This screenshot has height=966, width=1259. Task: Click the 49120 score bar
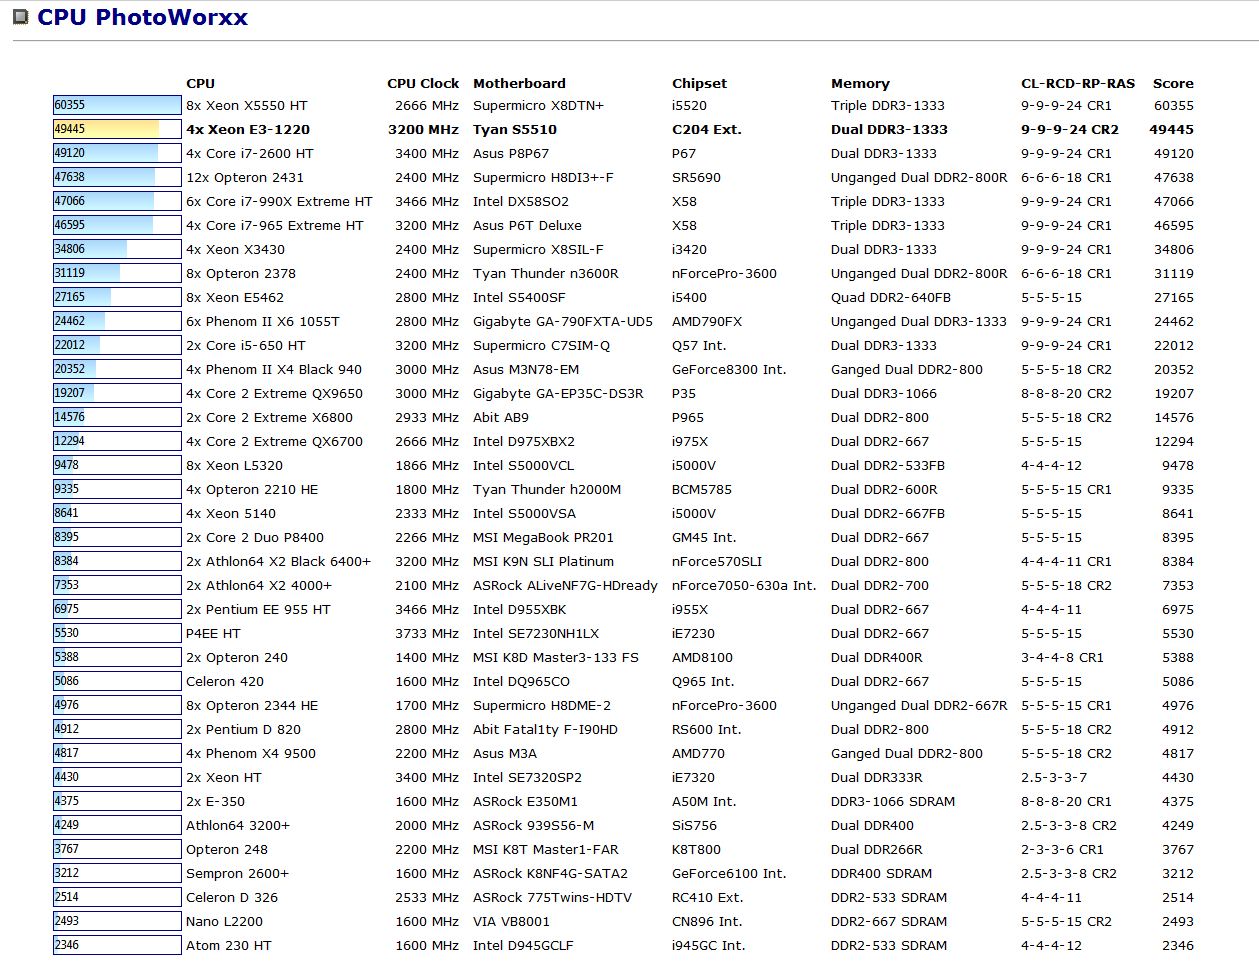117,153
